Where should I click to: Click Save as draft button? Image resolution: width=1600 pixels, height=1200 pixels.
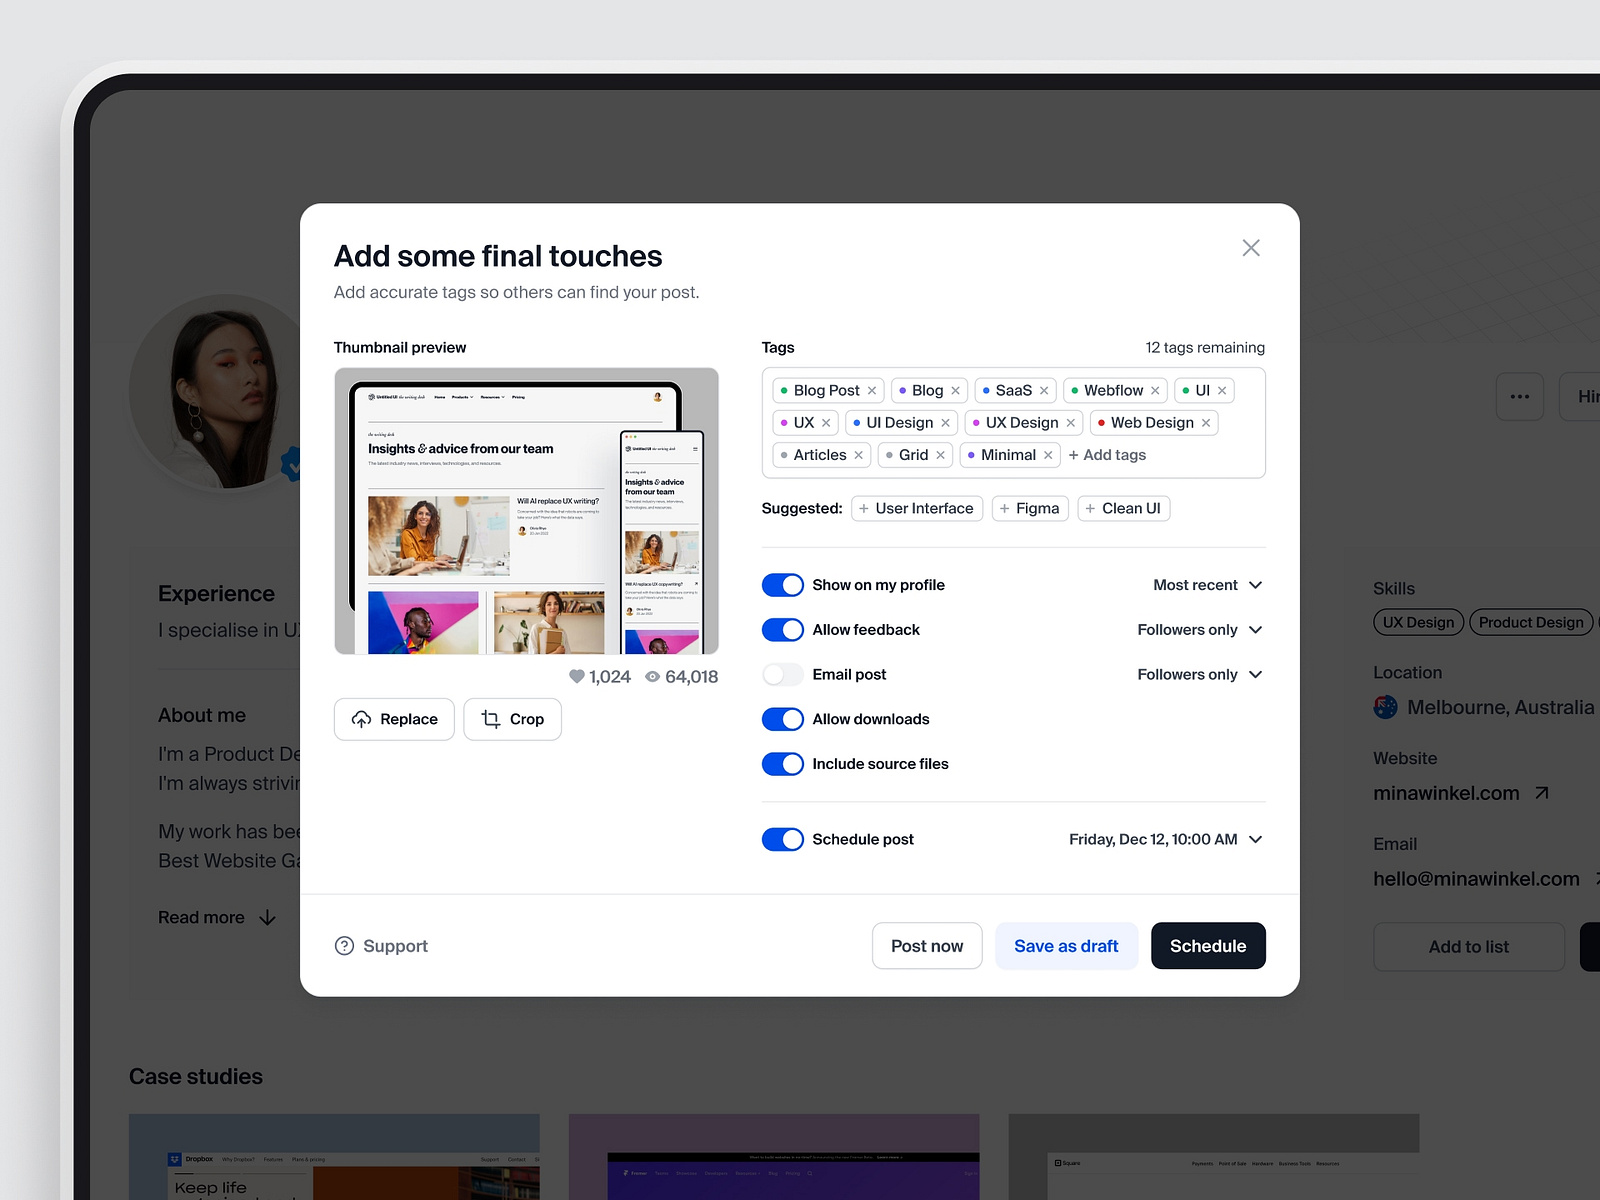point(1066,946)
